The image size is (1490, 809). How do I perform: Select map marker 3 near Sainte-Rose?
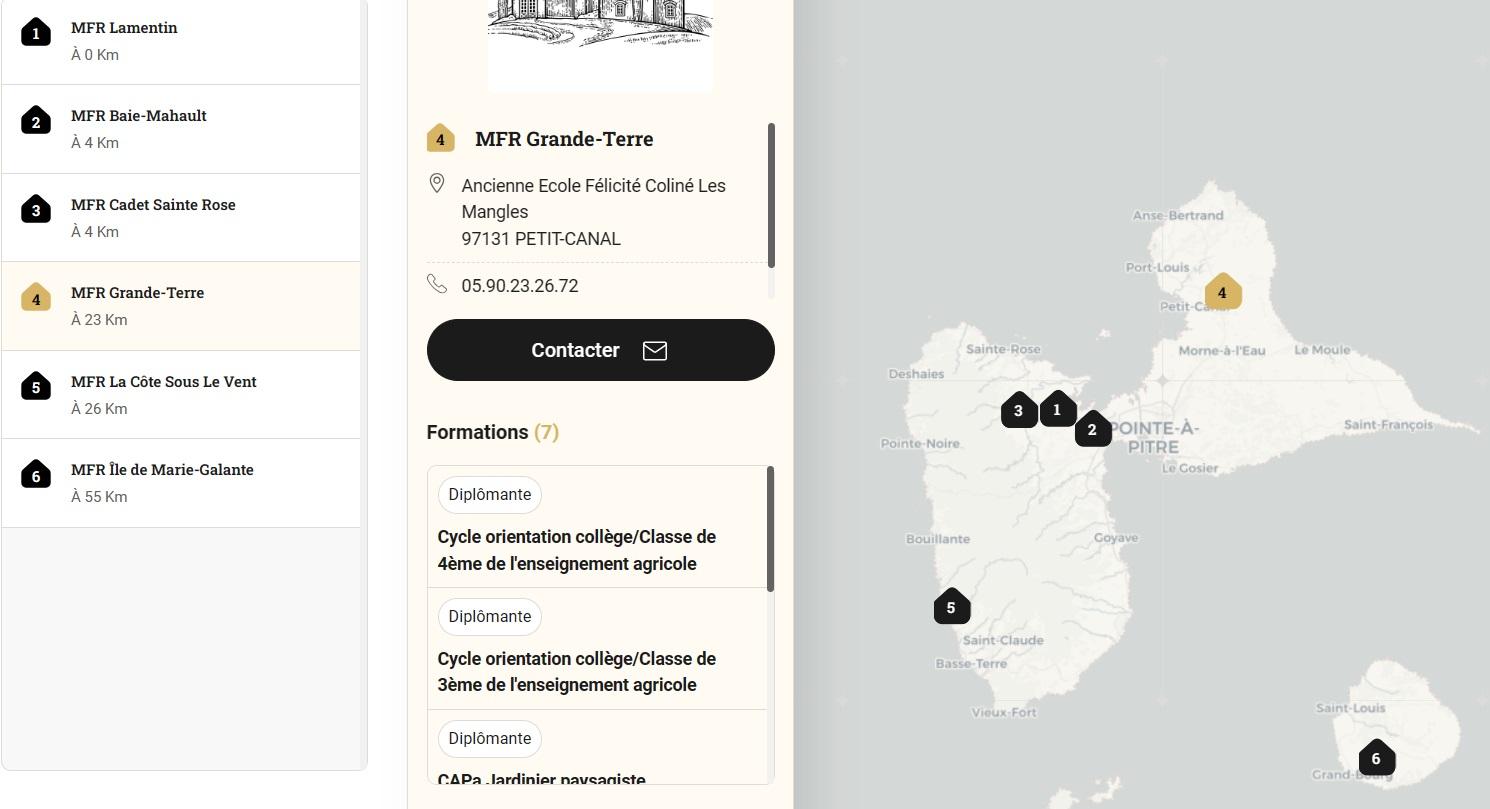click(1018, 410)
